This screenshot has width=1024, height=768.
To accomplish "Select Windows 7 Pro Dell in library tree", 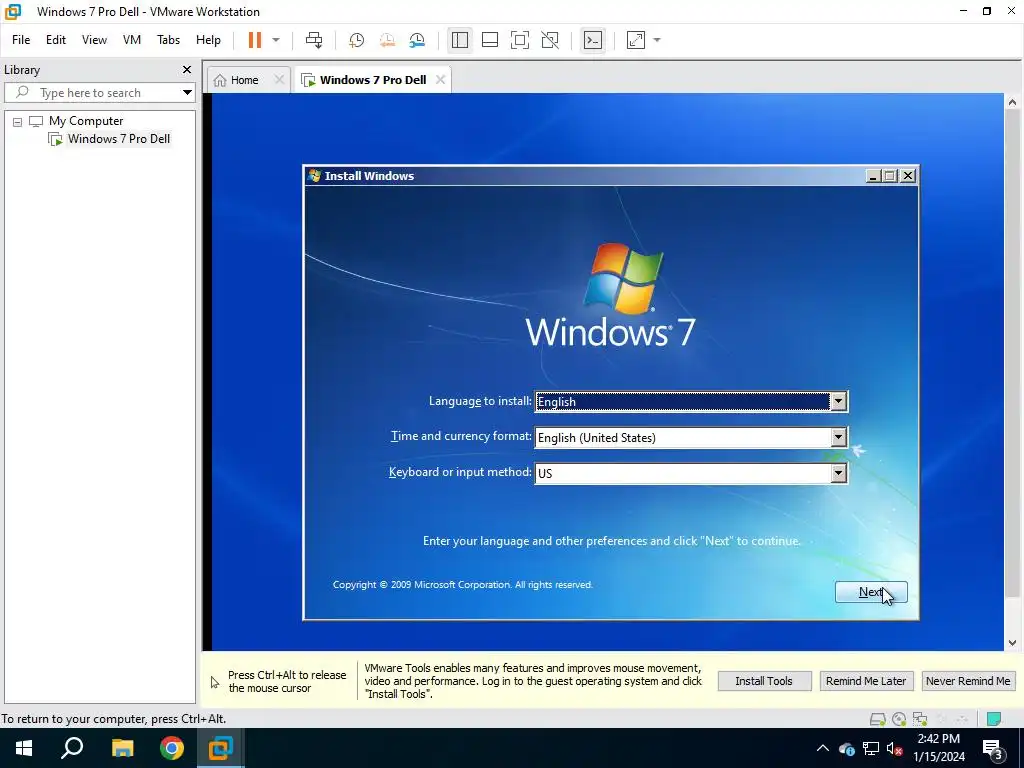I will point(118,138).
